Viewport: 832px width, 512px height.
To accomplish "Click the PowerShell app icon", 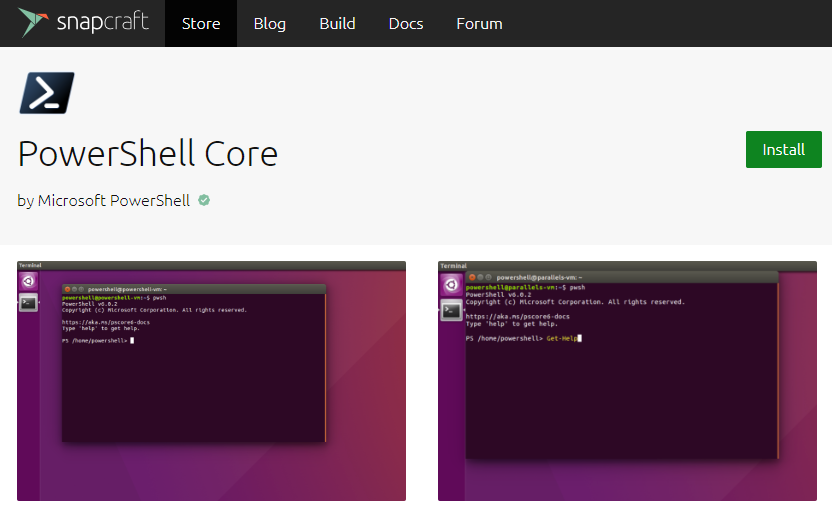I will (x=47, y=93).
